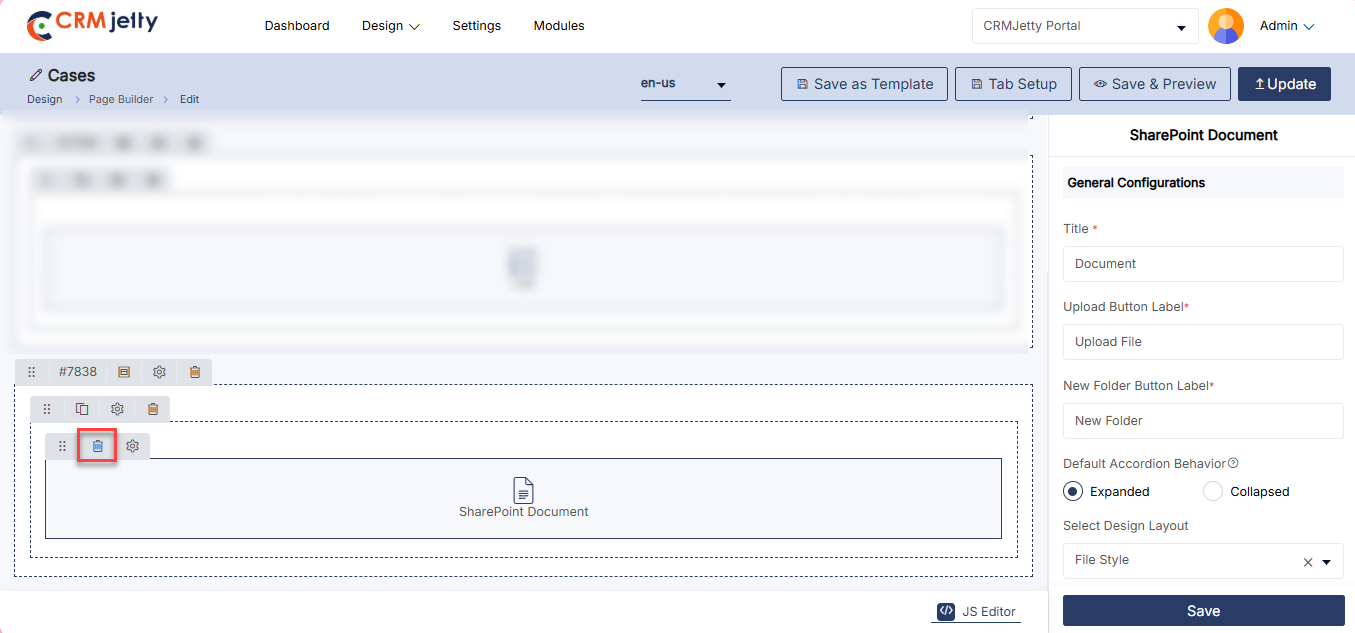Image resolution: width=1355 pixels, height=633 pixels.
Task: Click the duplicate column icon
Action: [x=82, y=409]
